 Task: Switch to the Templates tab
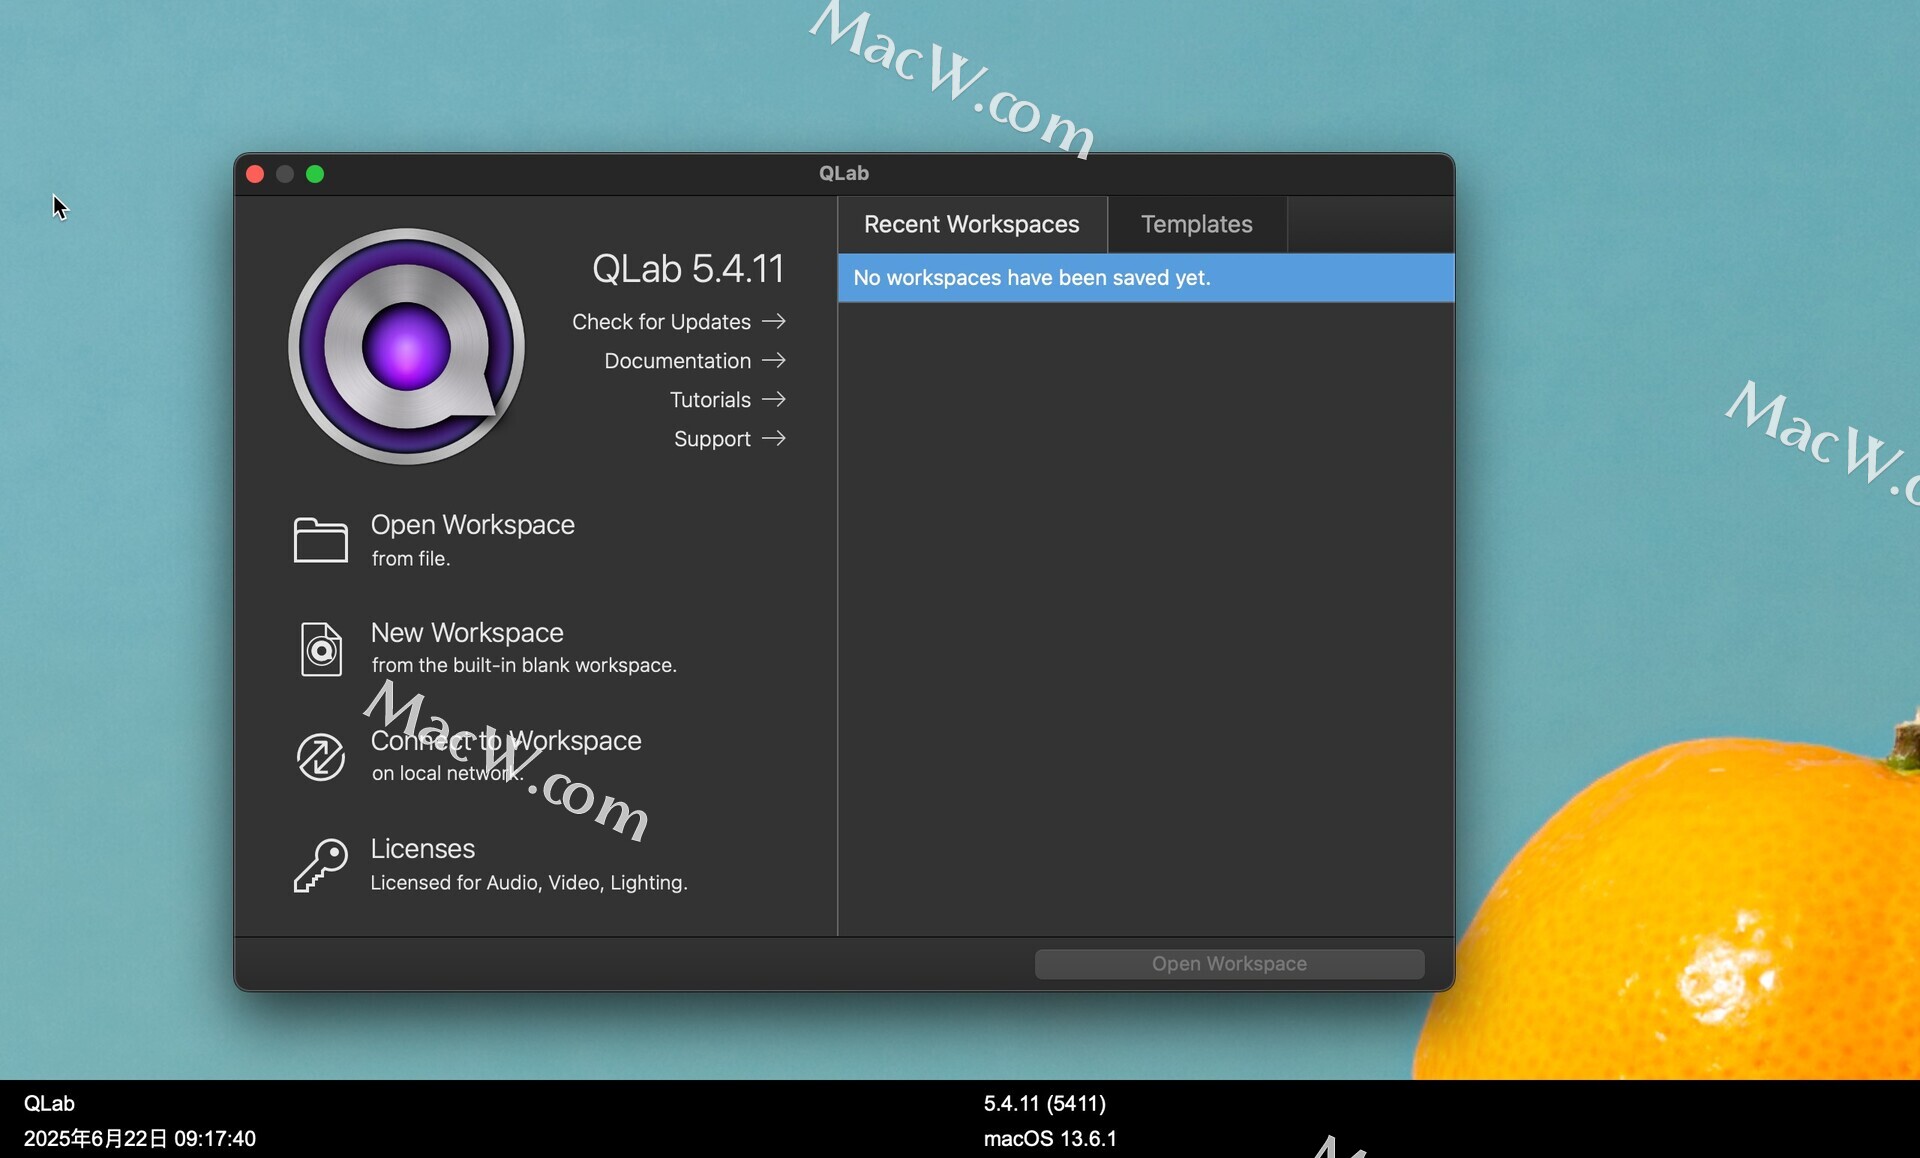1197,224
